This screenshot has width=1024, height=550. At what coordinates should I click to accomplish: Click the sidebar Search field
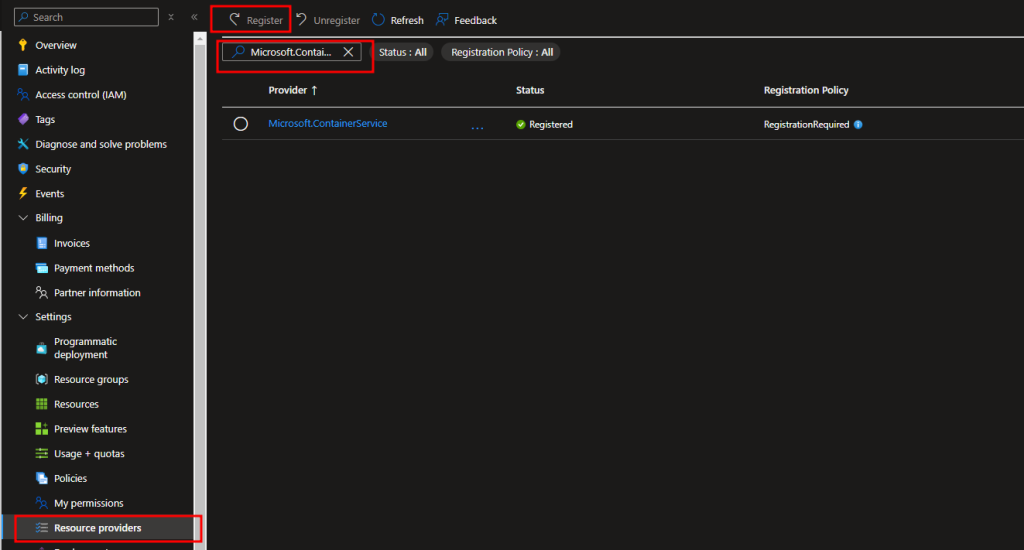point(86,17)
